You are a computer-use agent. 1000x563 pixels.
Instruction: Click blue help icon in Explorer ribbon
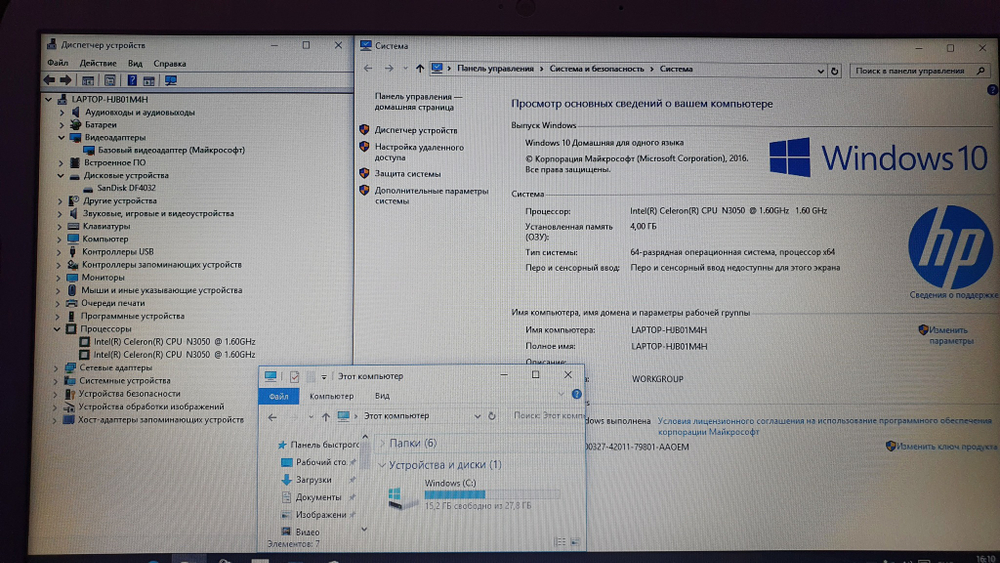coord(577,394)
